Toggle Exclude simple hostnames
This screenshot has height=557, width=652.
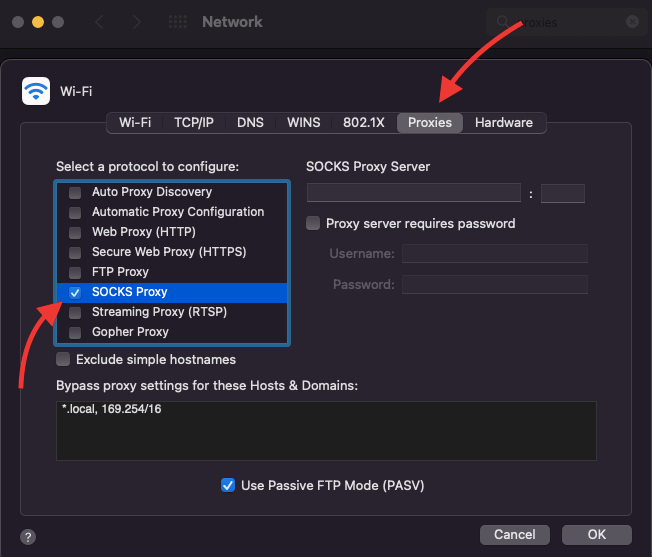point(63,359)
